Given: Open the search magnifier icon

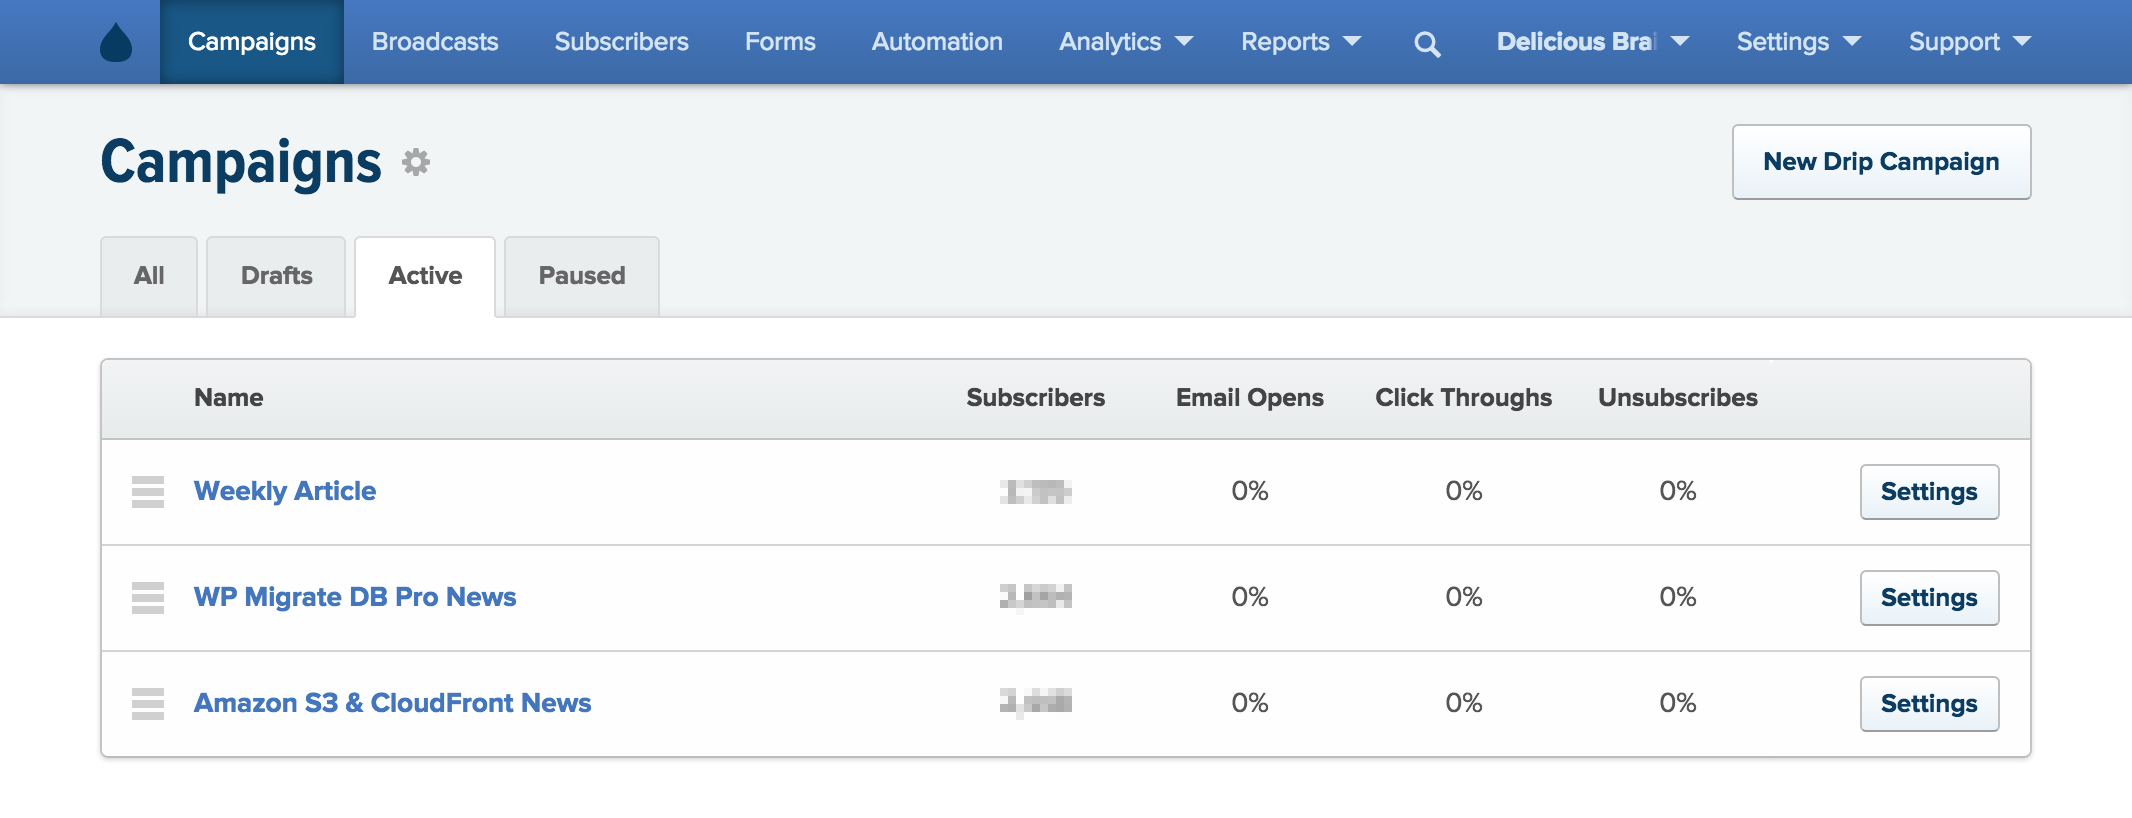Looking at the screenshot, I should [1427, 43].
